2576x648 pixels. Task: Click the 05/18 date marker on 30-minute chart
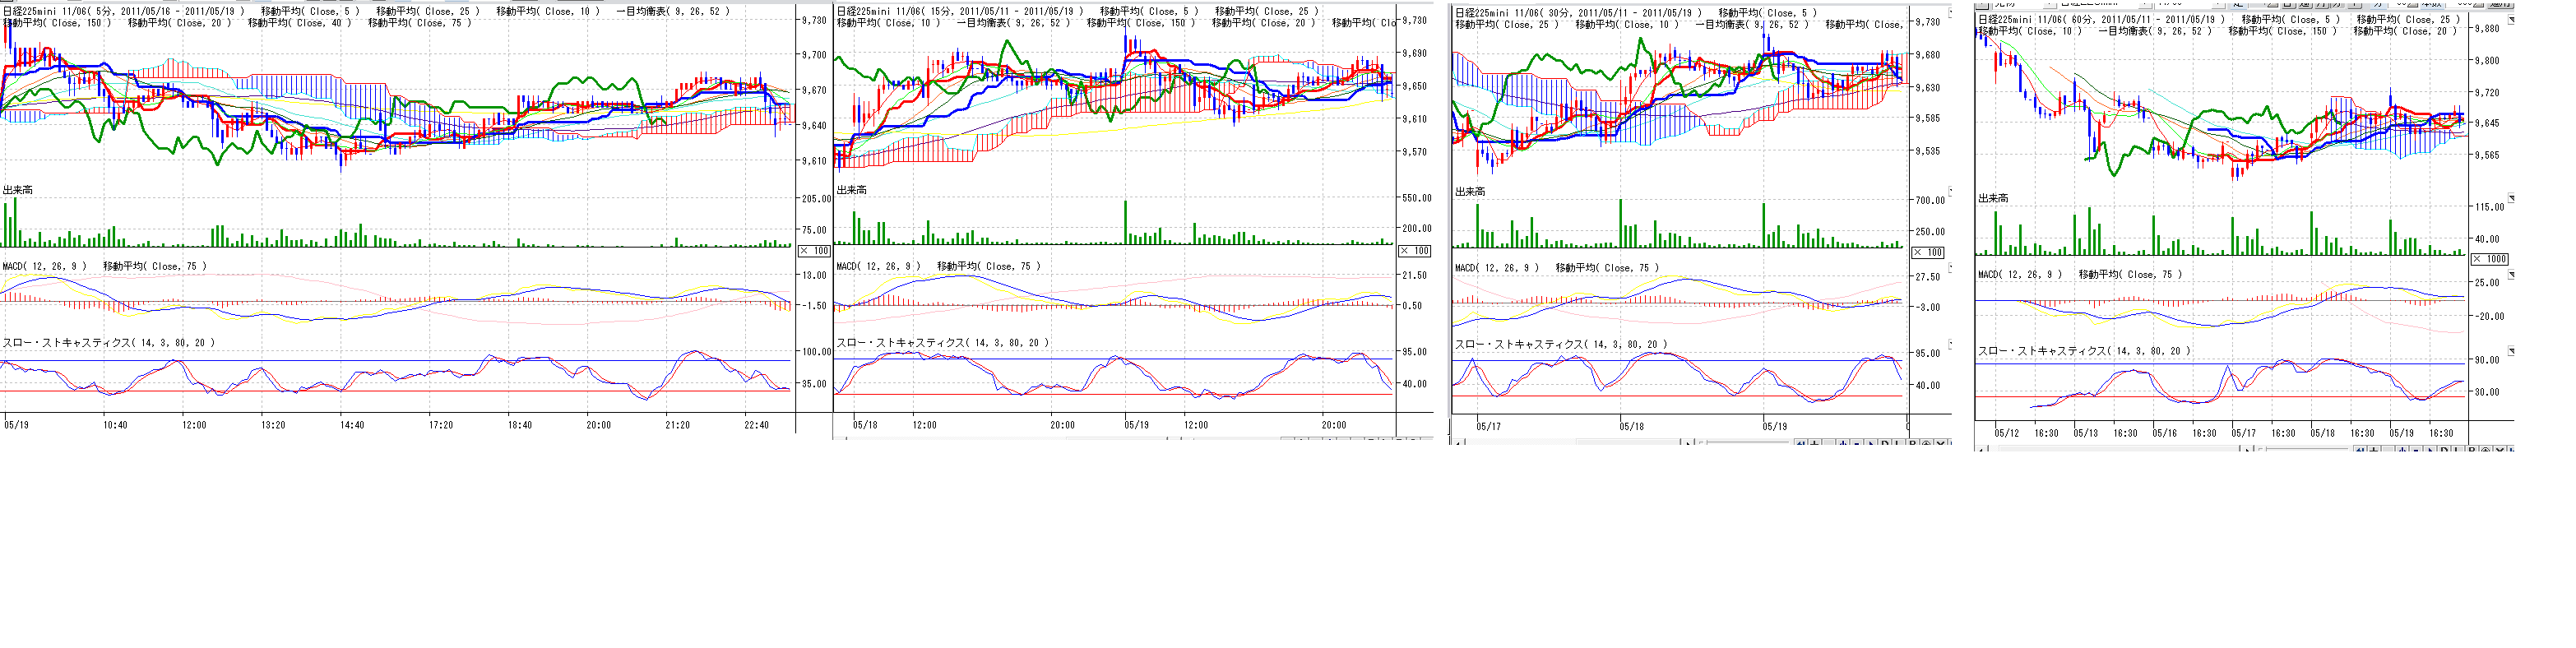pos(1631,427)
